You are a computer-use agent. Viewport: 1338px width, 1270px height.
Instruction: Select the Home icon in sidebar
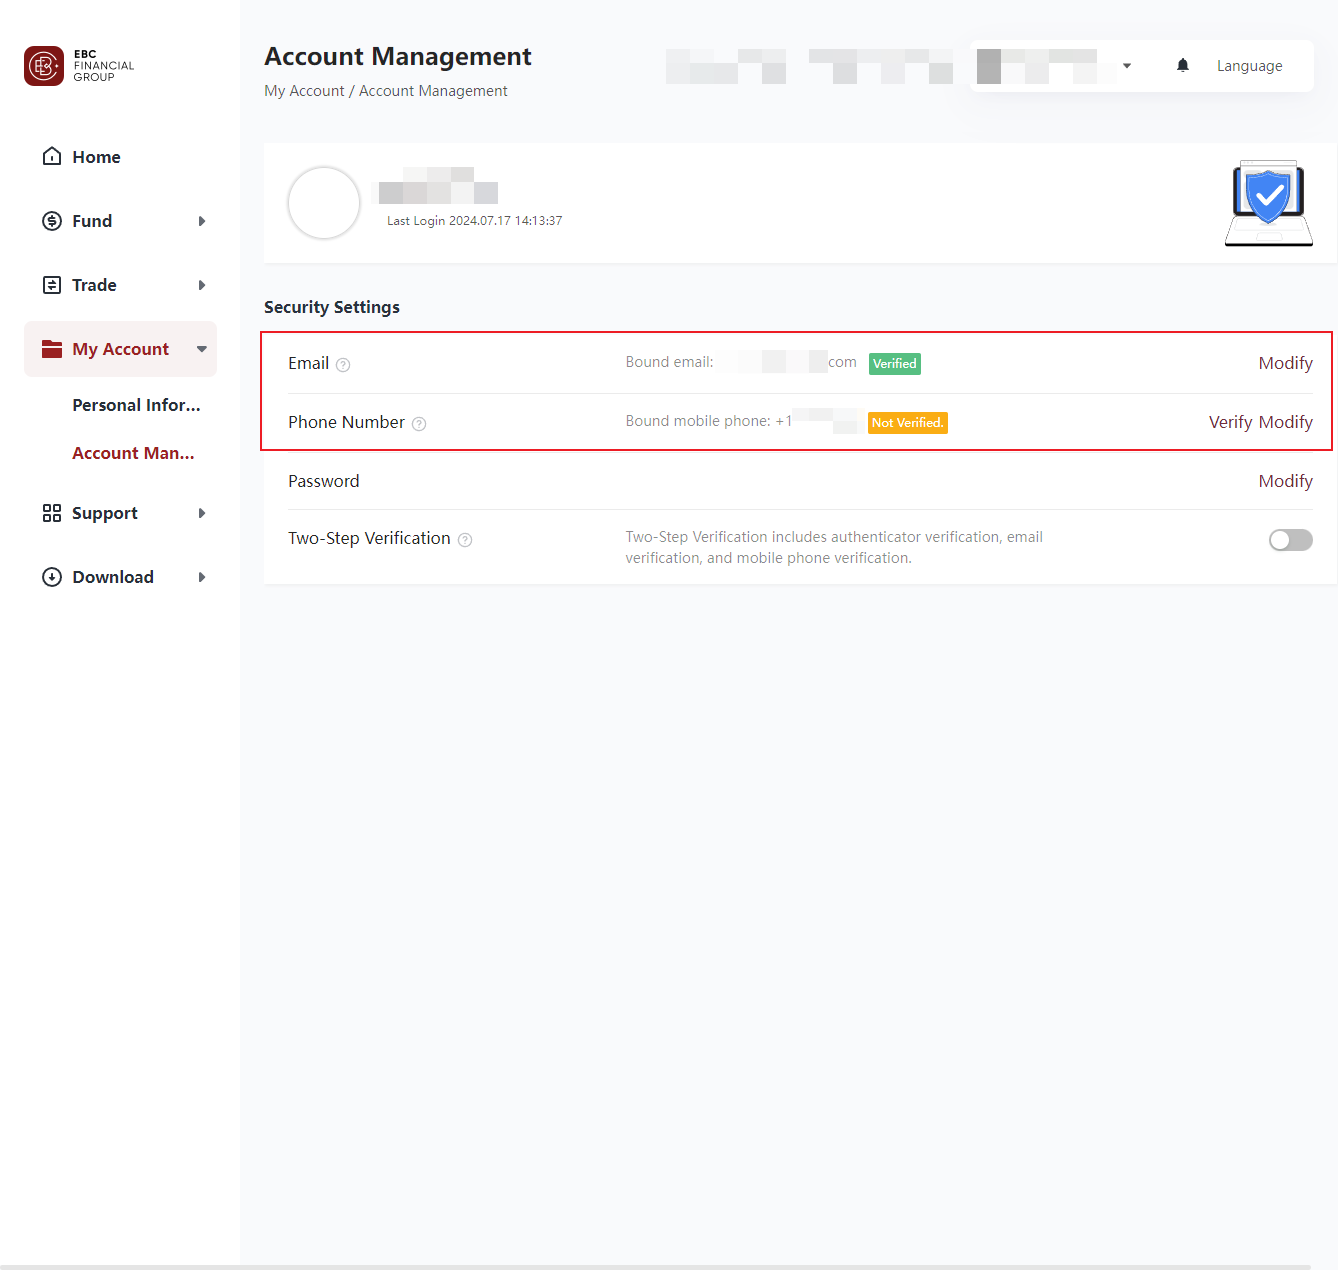pyautogui.click(x=52, y=156)
